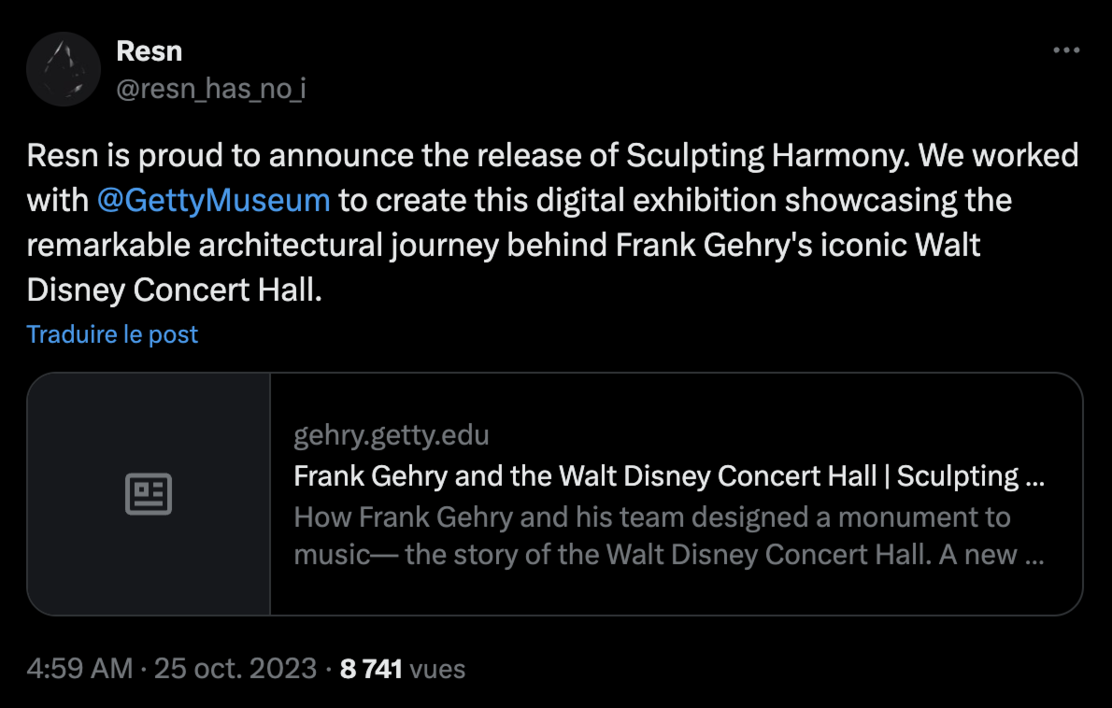The width and height of the screenshot is (1112, 708).
Task: Click the 25 oct. 2023 date
Action: 234,668
